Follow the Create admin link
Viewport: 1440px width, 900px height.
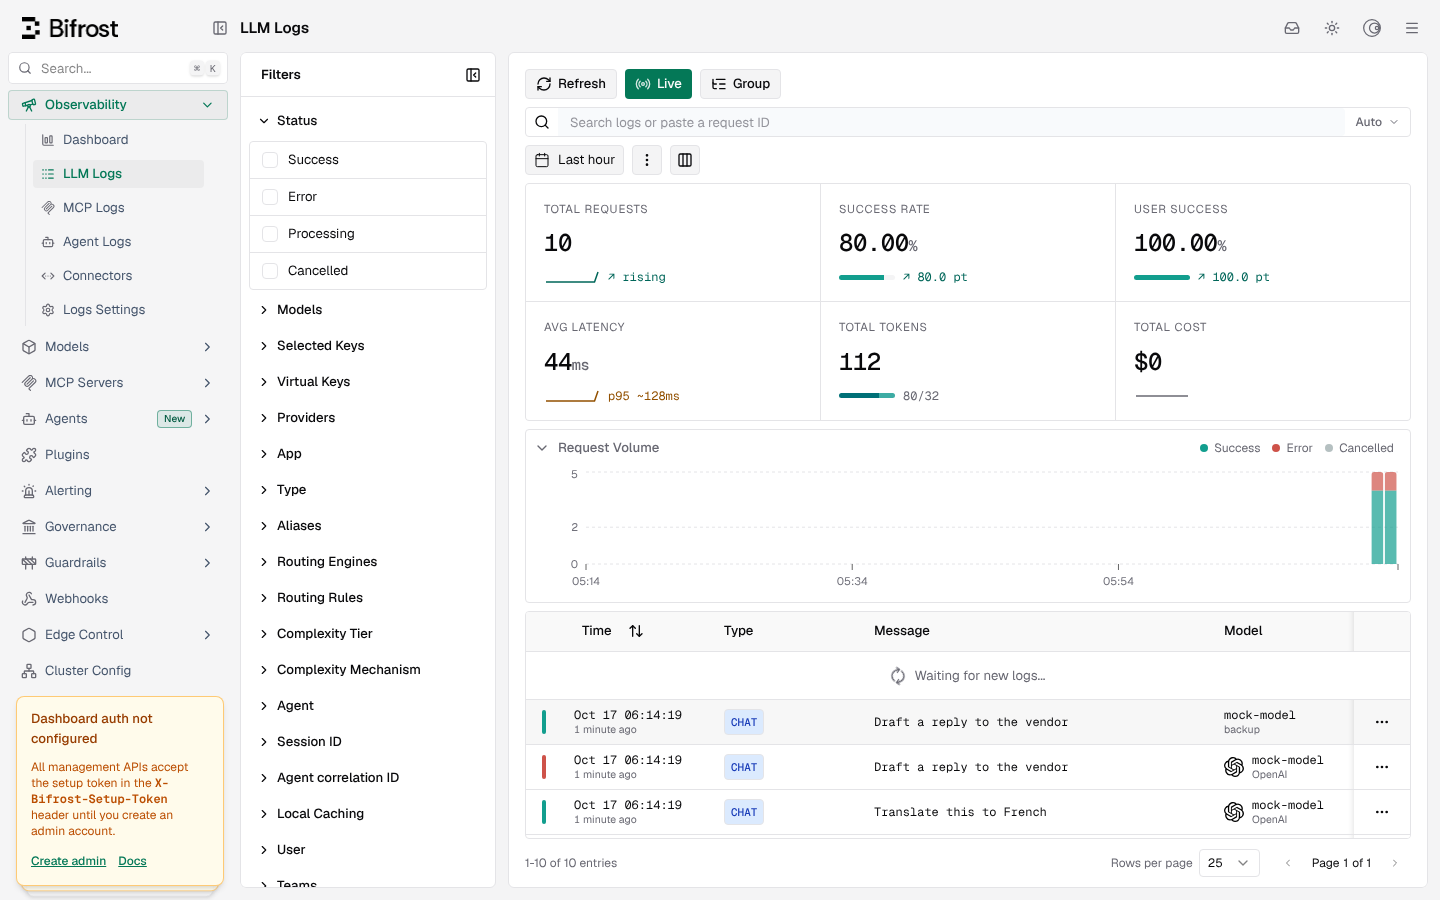coord(68,861)
